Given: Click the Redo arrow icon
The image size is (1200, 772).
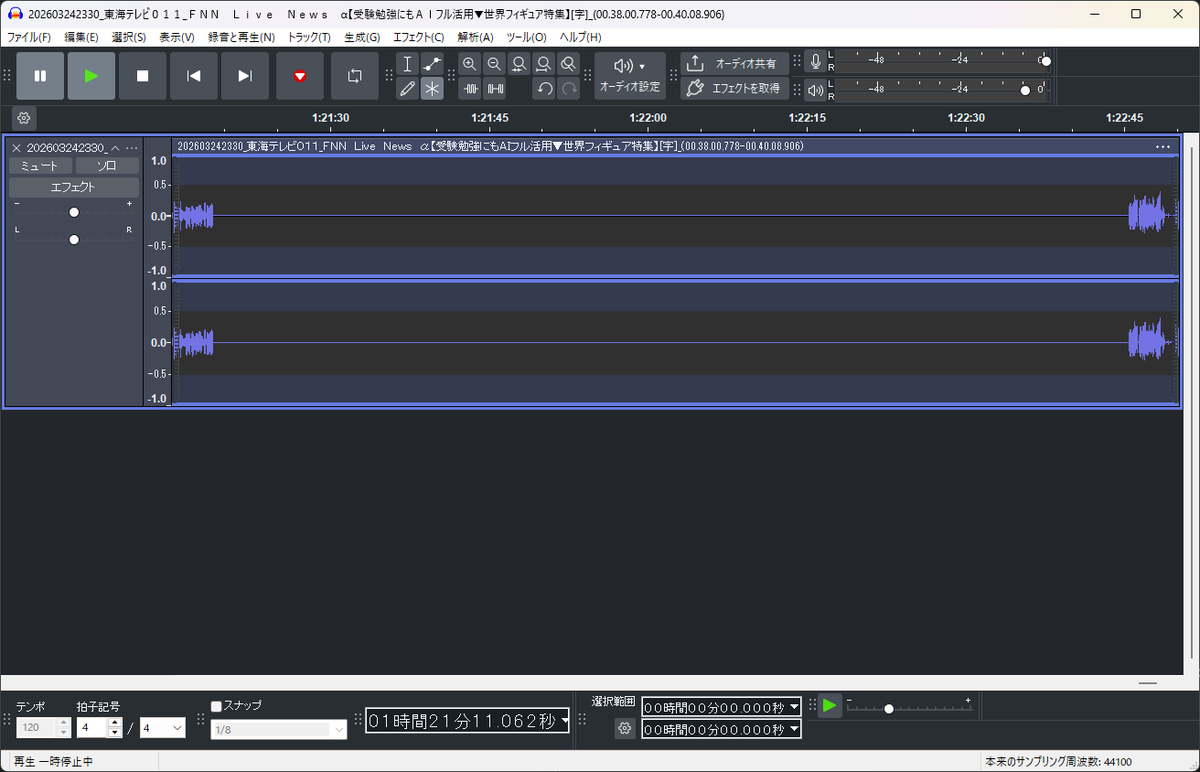Looking at the screenshot, I should [568, 88].
